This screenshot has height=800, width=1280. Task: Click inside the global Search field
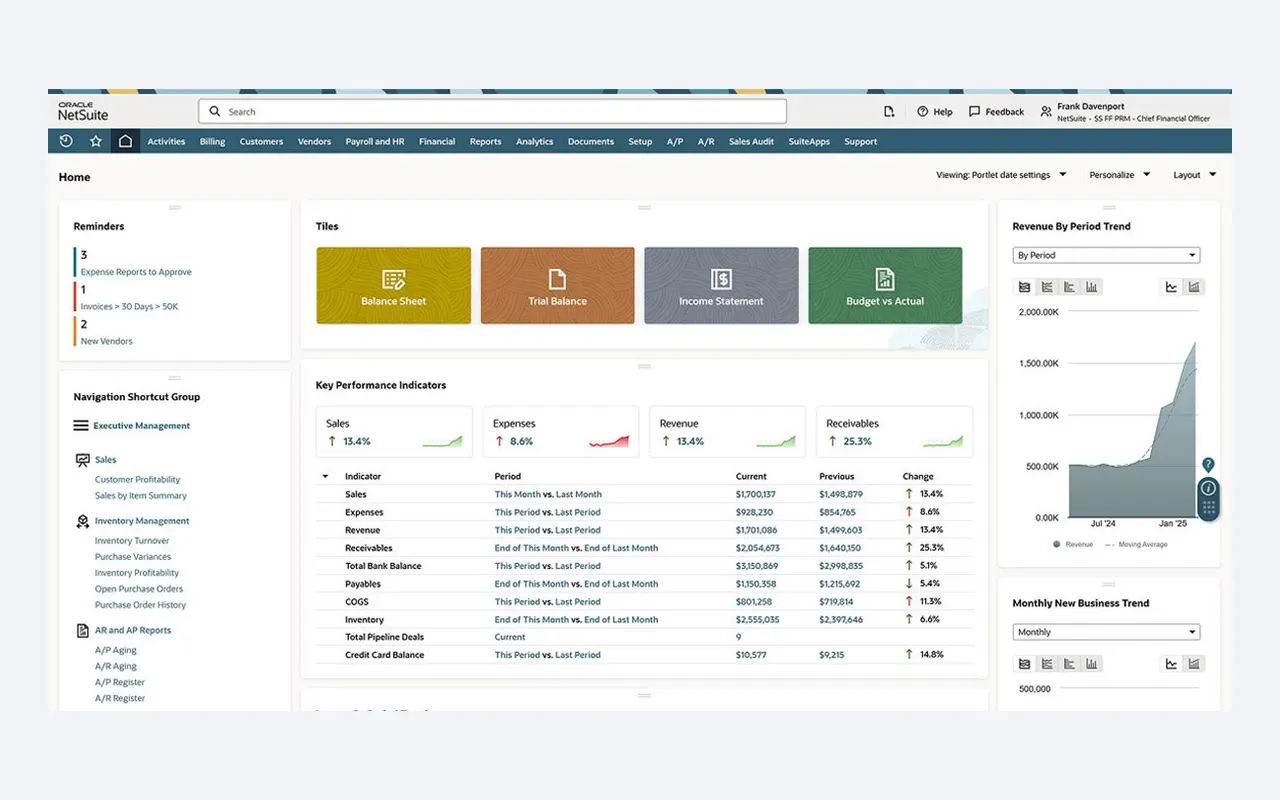coord(492,112)
